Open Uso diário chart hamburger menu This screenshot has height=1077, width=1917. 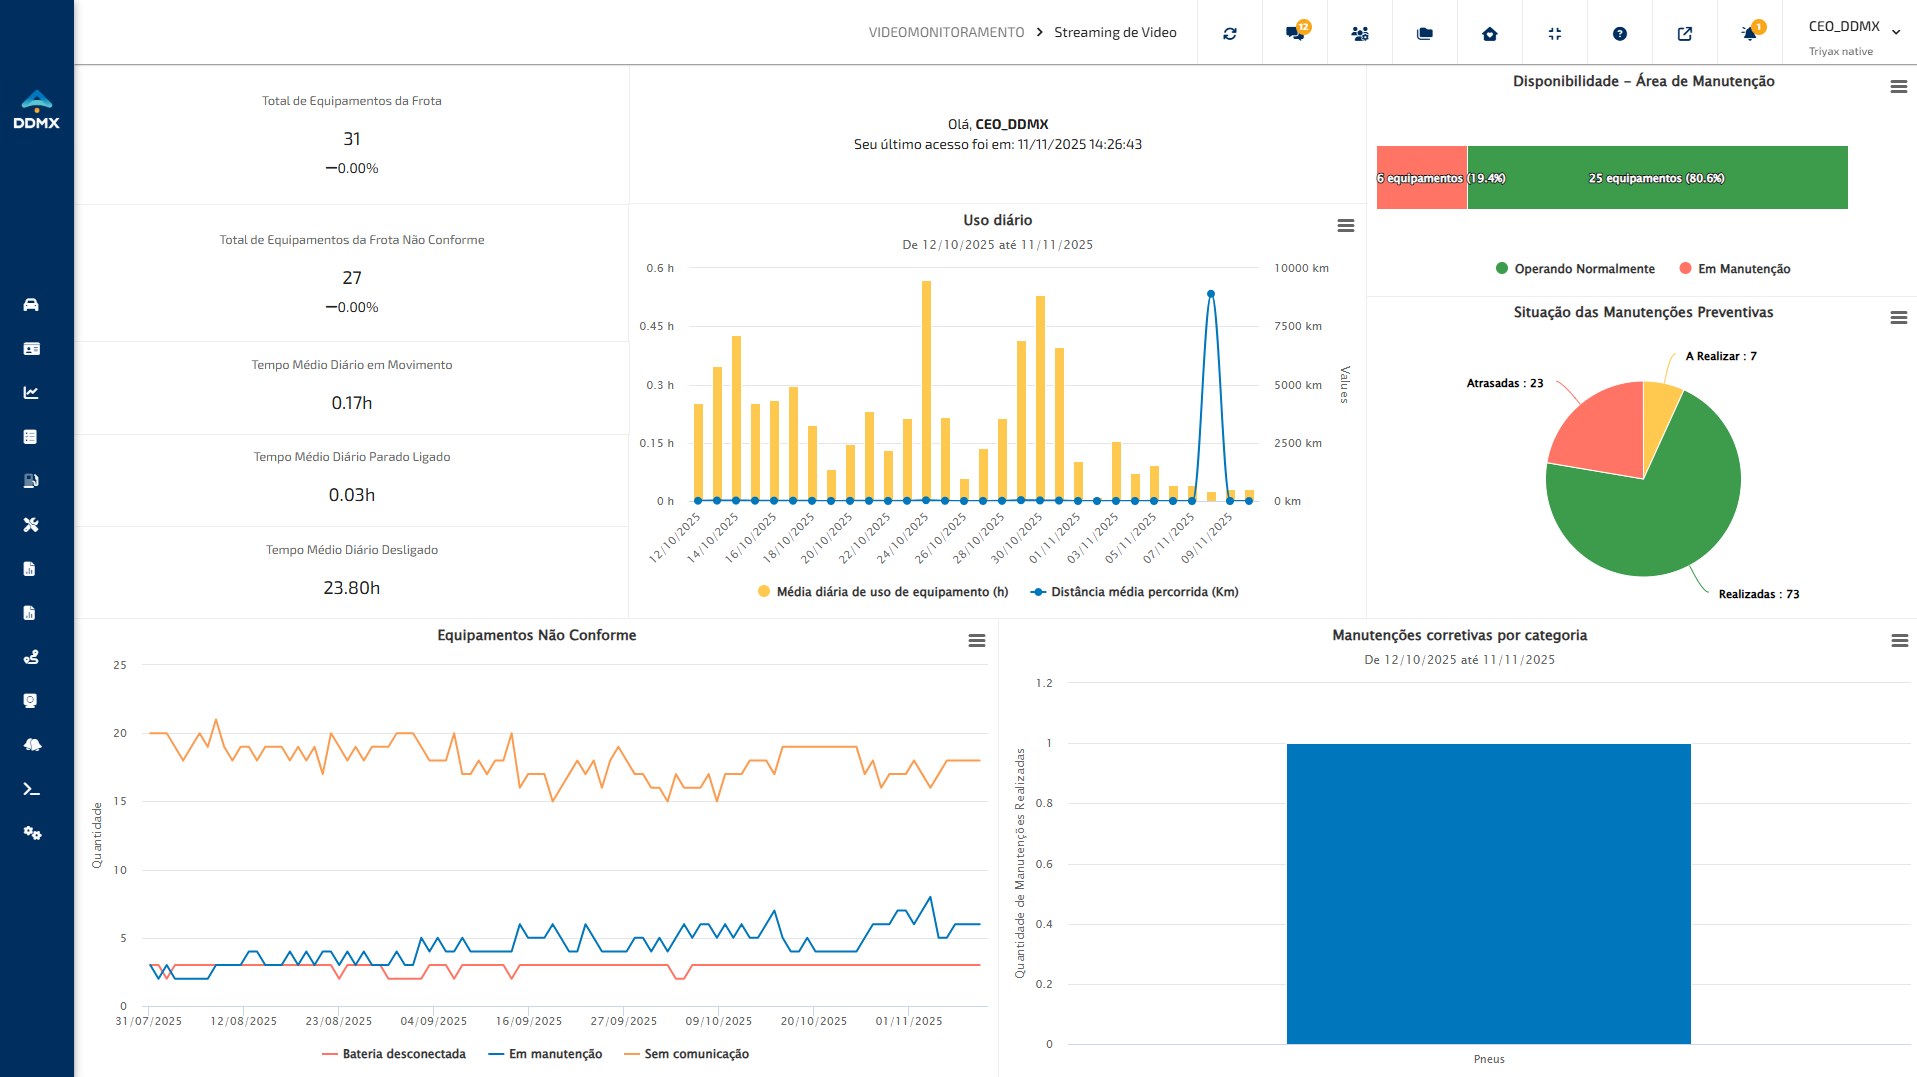coord(1346,226)
